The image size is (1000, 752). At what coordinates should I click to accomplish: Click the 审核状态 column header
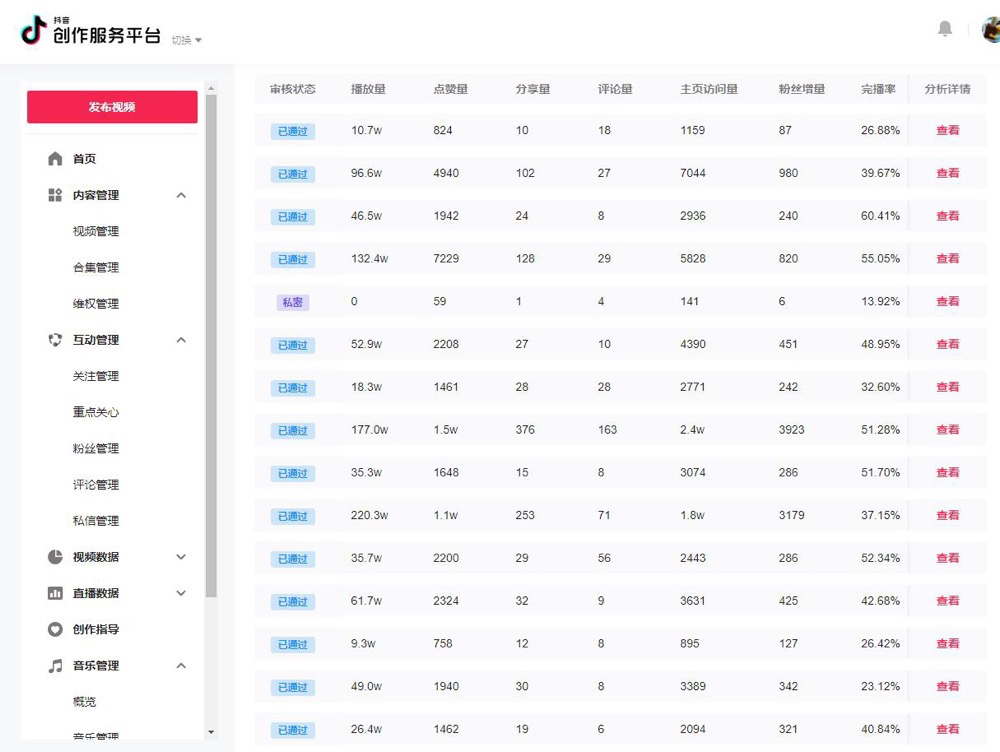293,89
